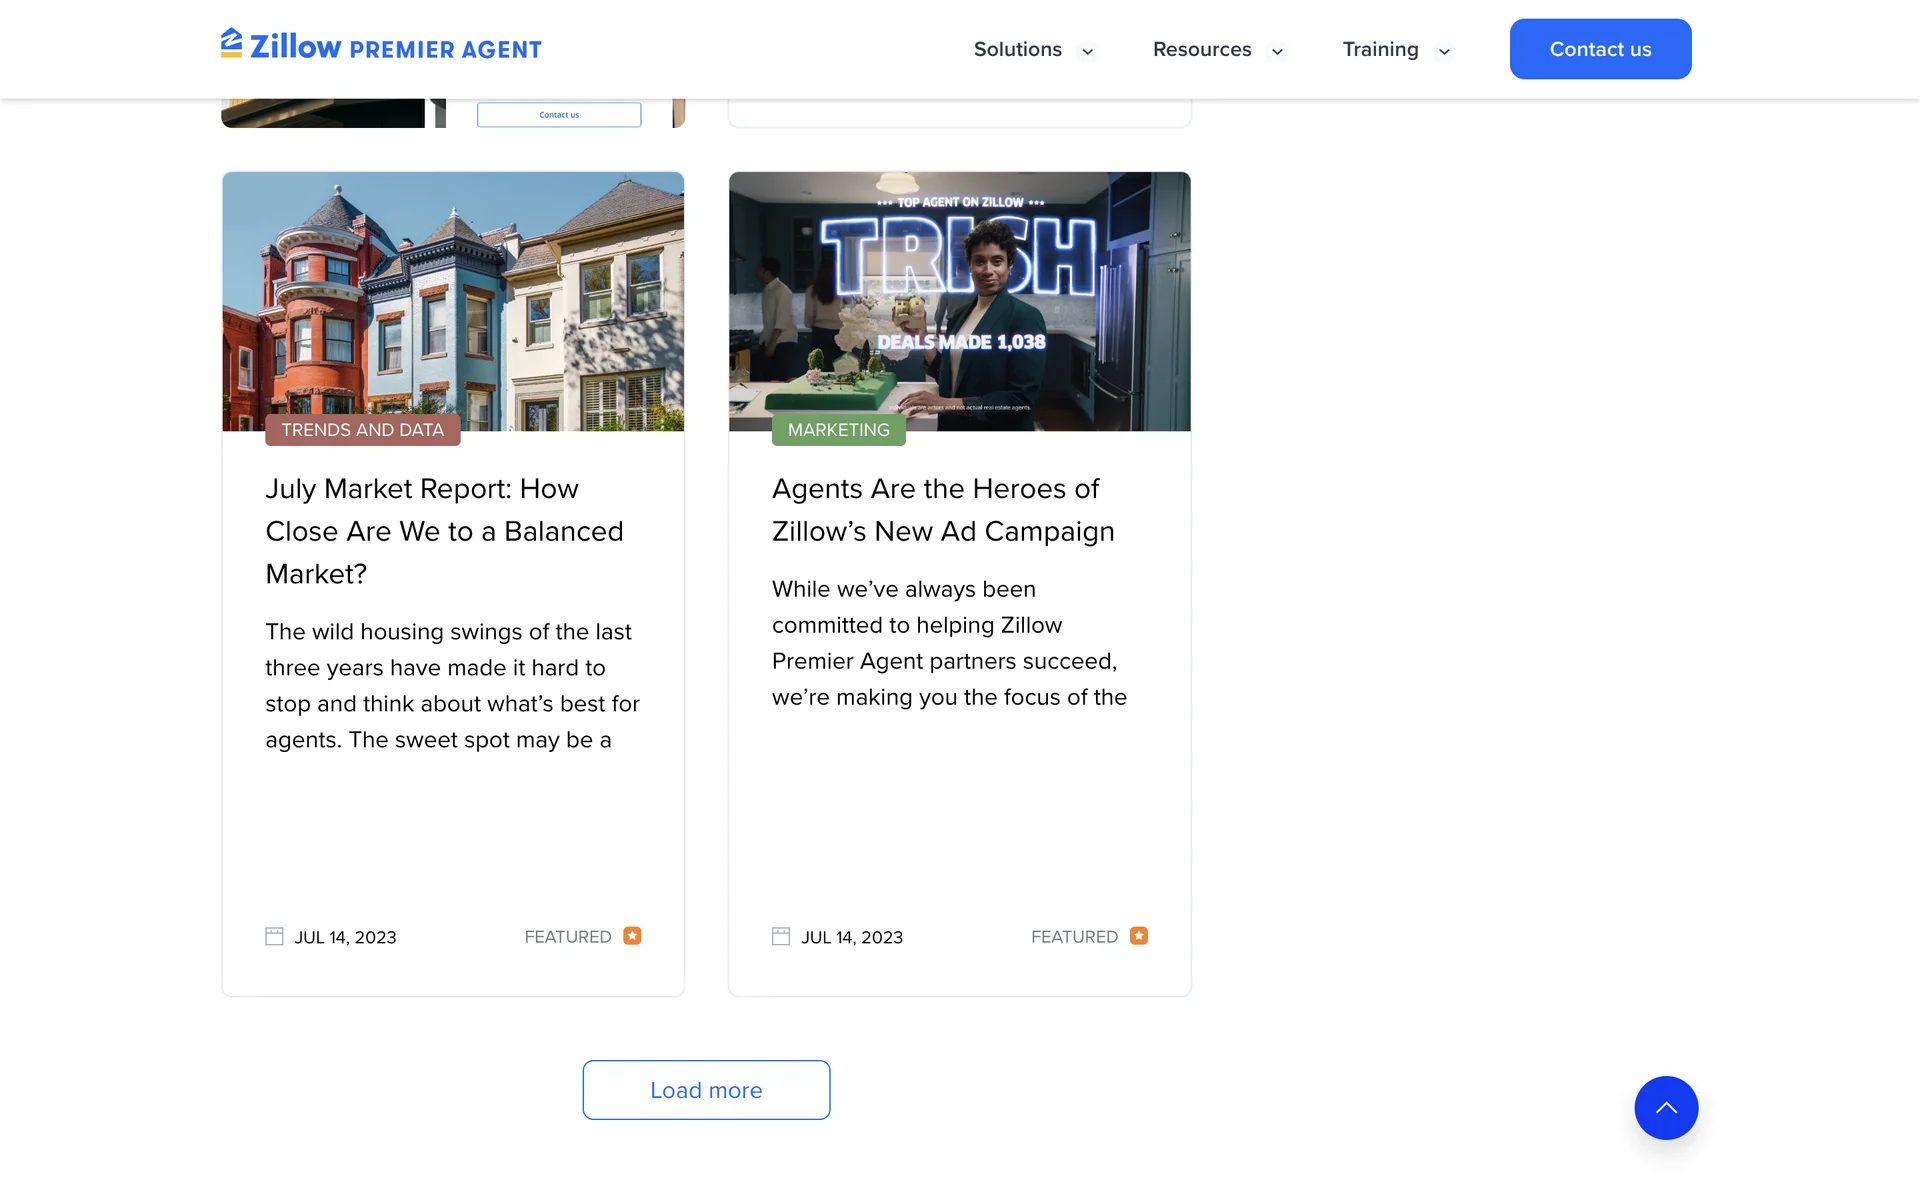
Task: Open the Training menu item
Action: click(x=1380, y=49)
